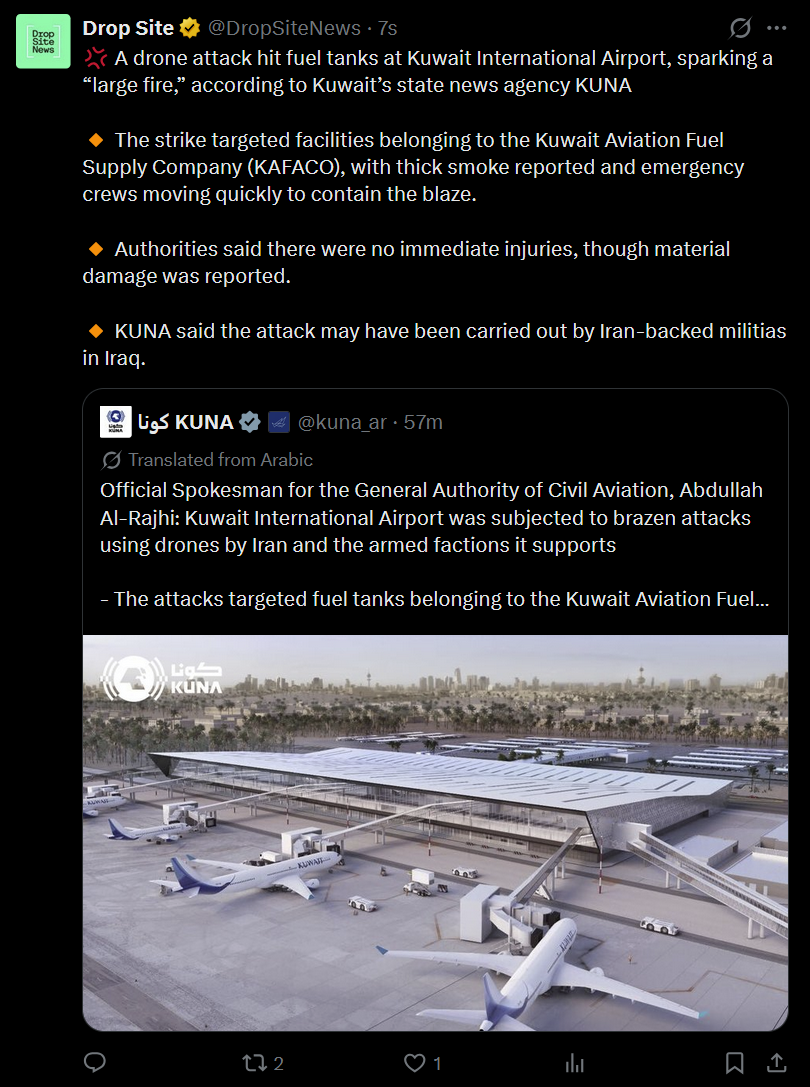This screenshot has width=810, height=1087.
Task: Open the @kuna_ar handle
Action: (342, 421)
